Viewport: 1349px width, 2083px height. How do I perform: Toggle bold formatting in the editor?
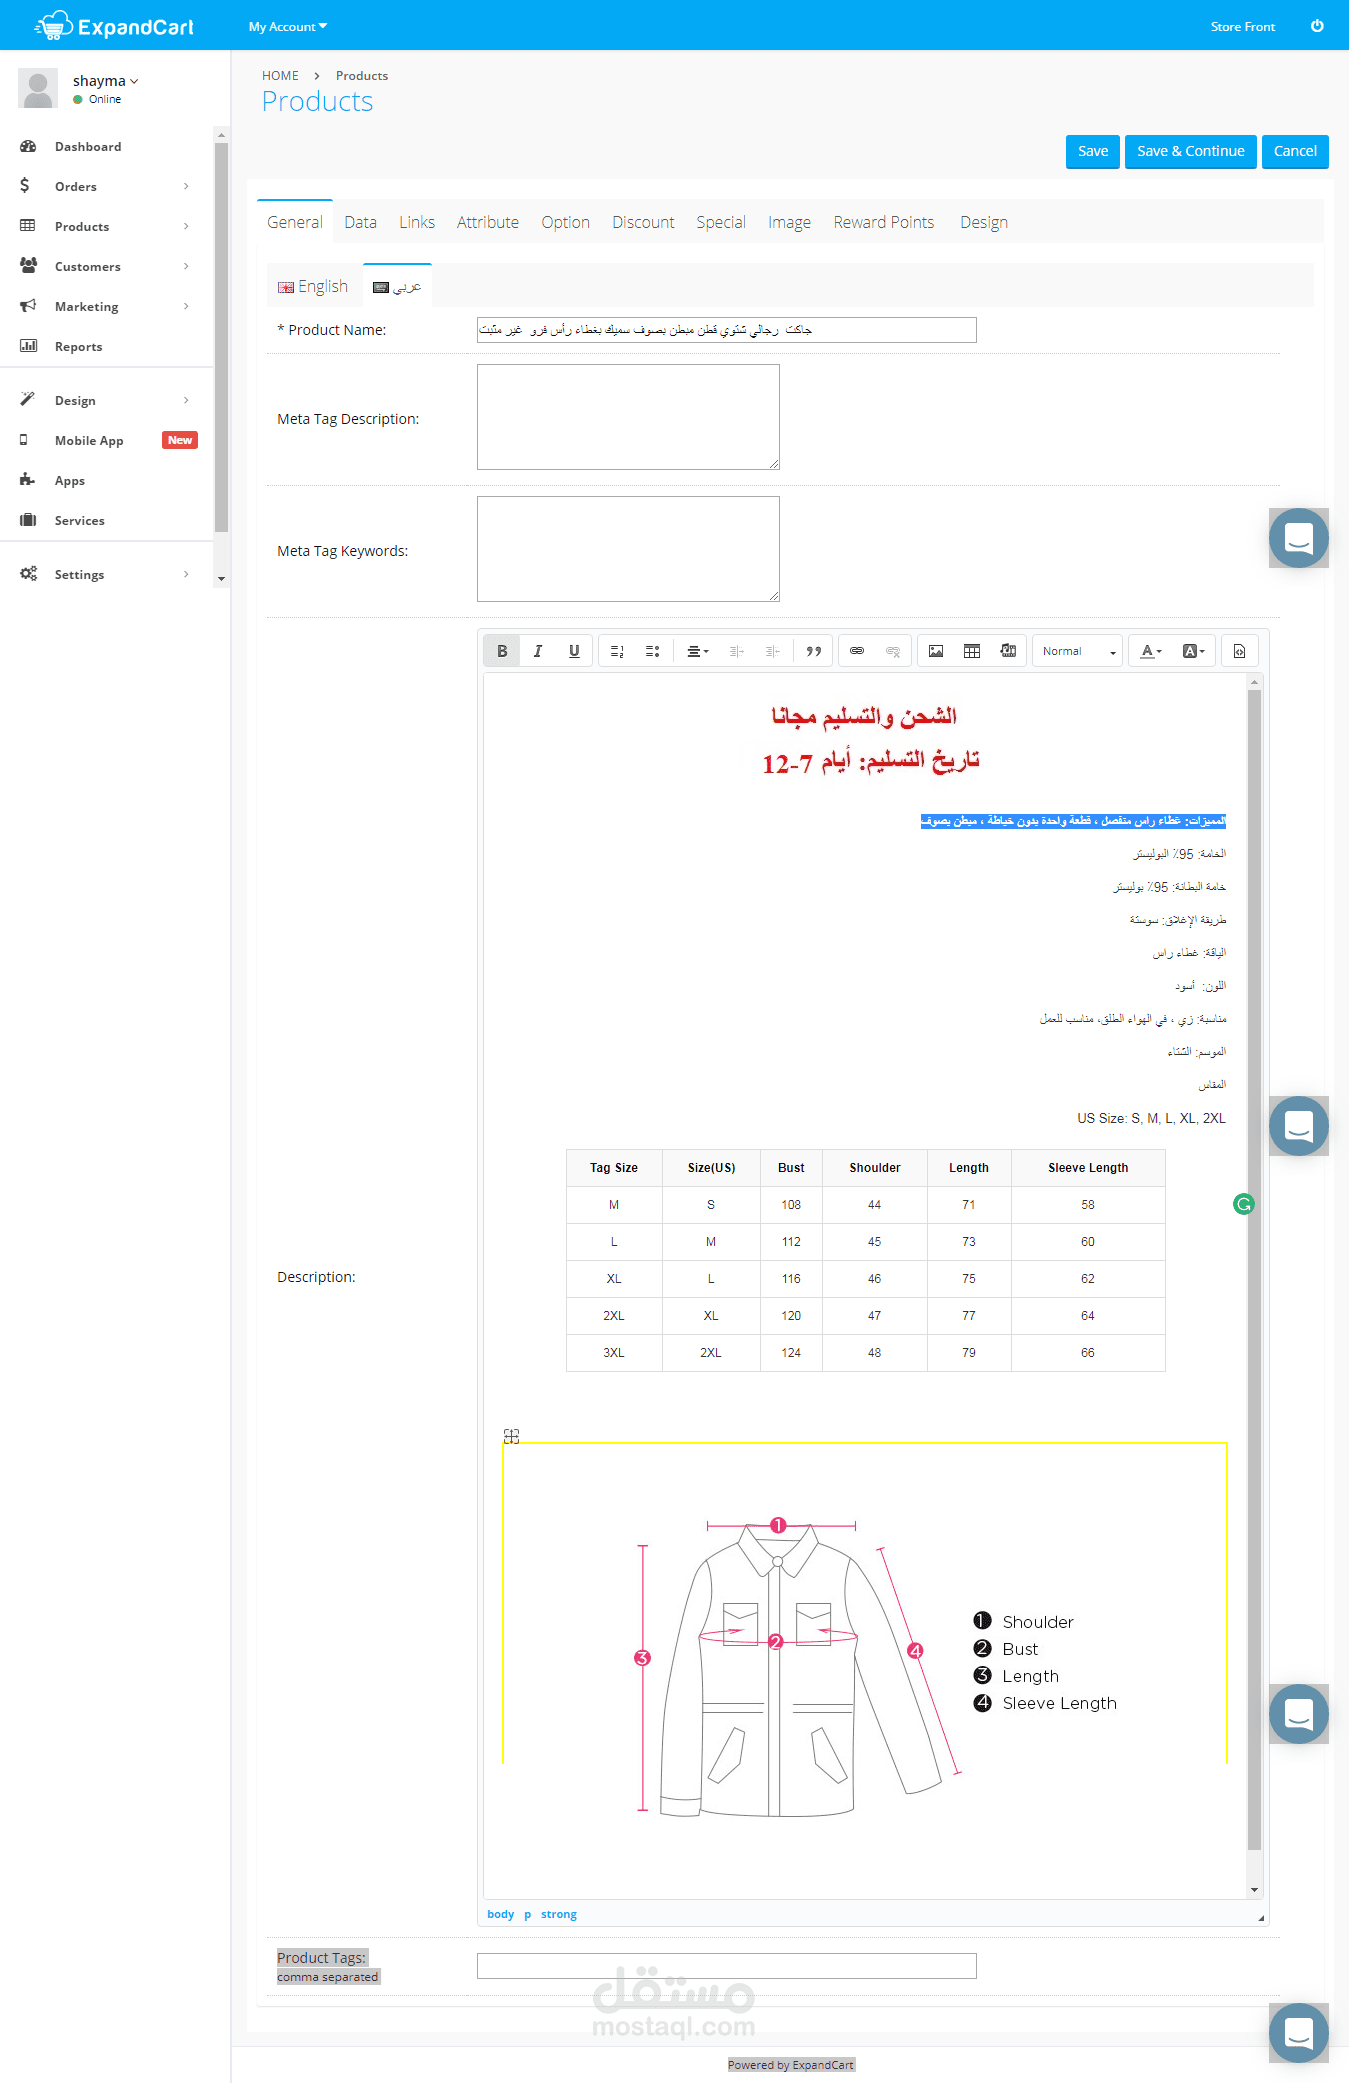(502, 651)
